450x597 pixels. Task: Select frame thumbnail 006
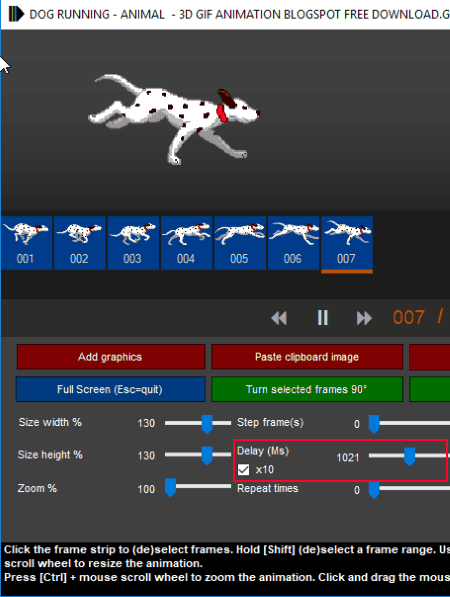[x=294, y=243]
